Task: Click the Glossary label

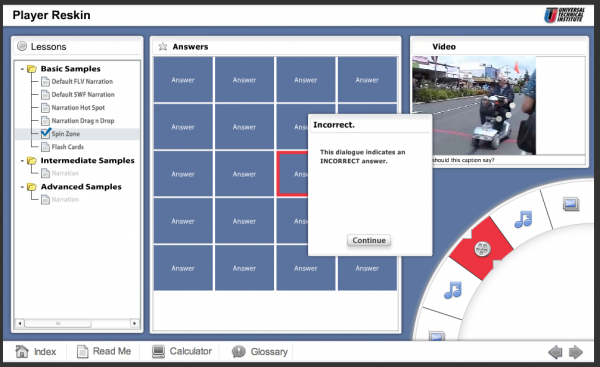Action: (x=269, y=352)
